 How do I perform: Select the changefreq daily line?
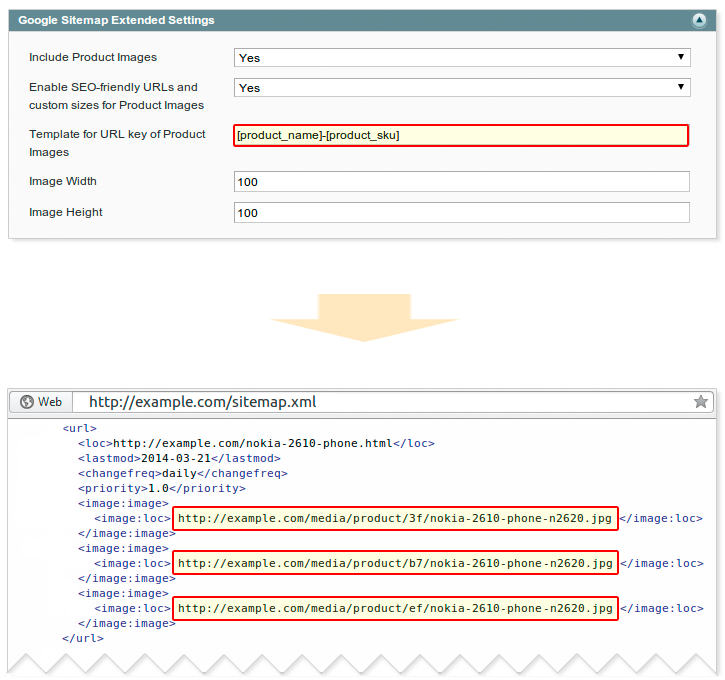click(182, 473)
